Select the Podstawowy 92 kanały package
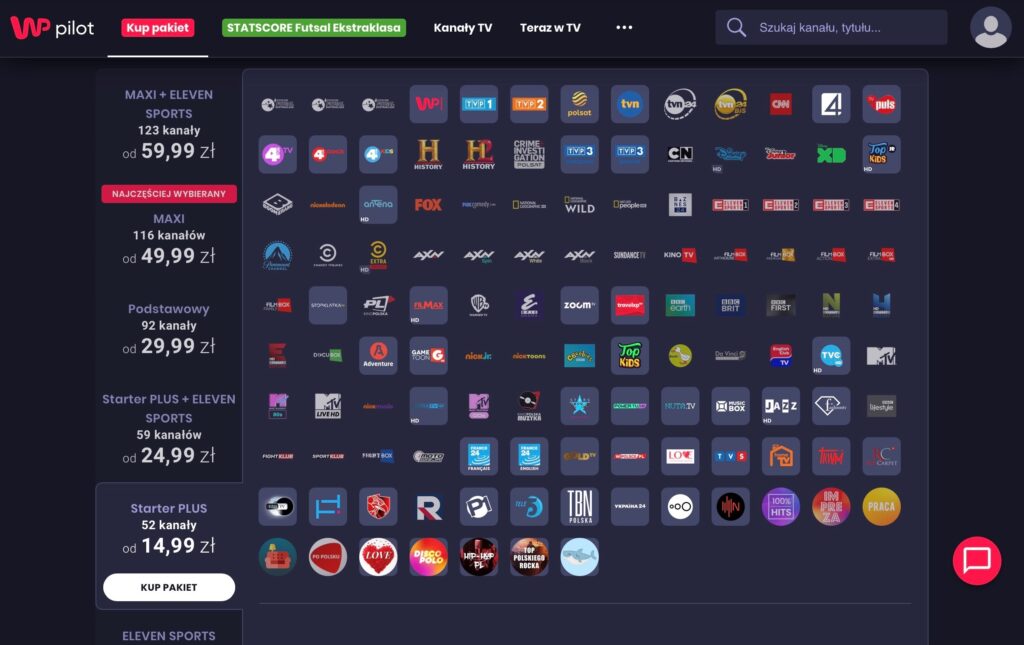This screenshot has height=645, width=1024. pos(168,328)
